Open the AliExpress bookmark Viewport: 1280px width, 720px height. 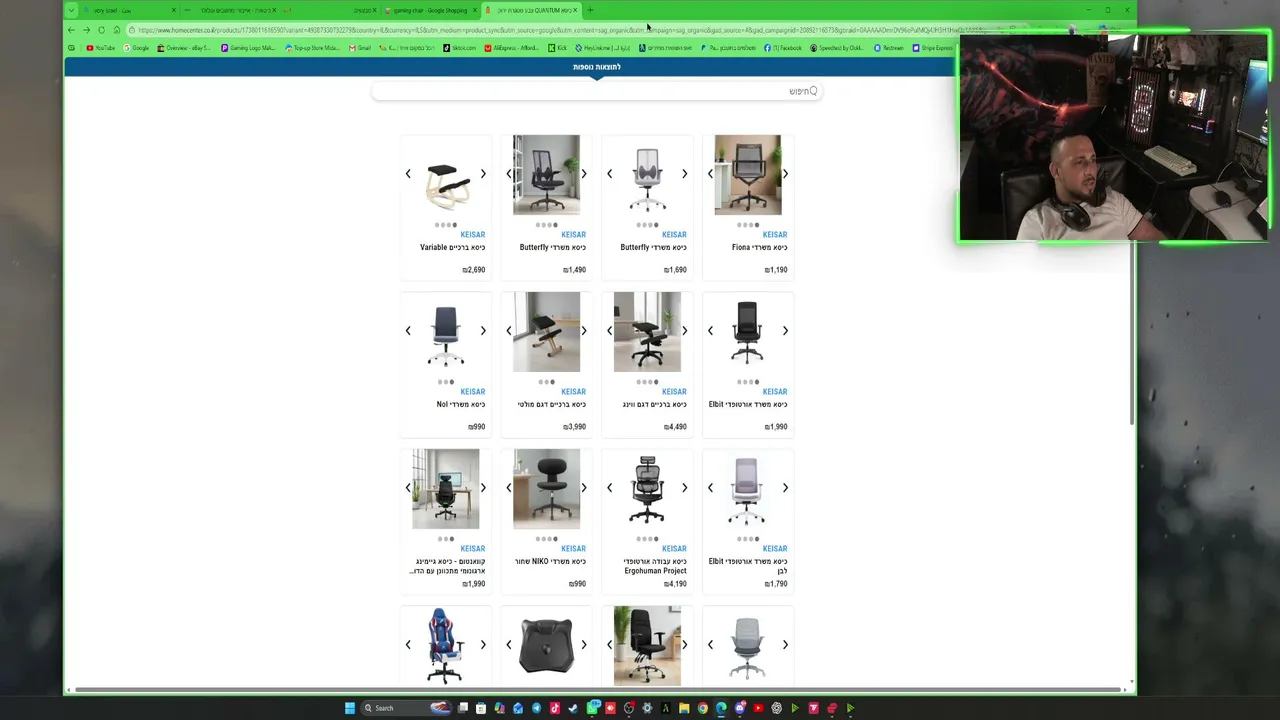[x=511, y=48]
